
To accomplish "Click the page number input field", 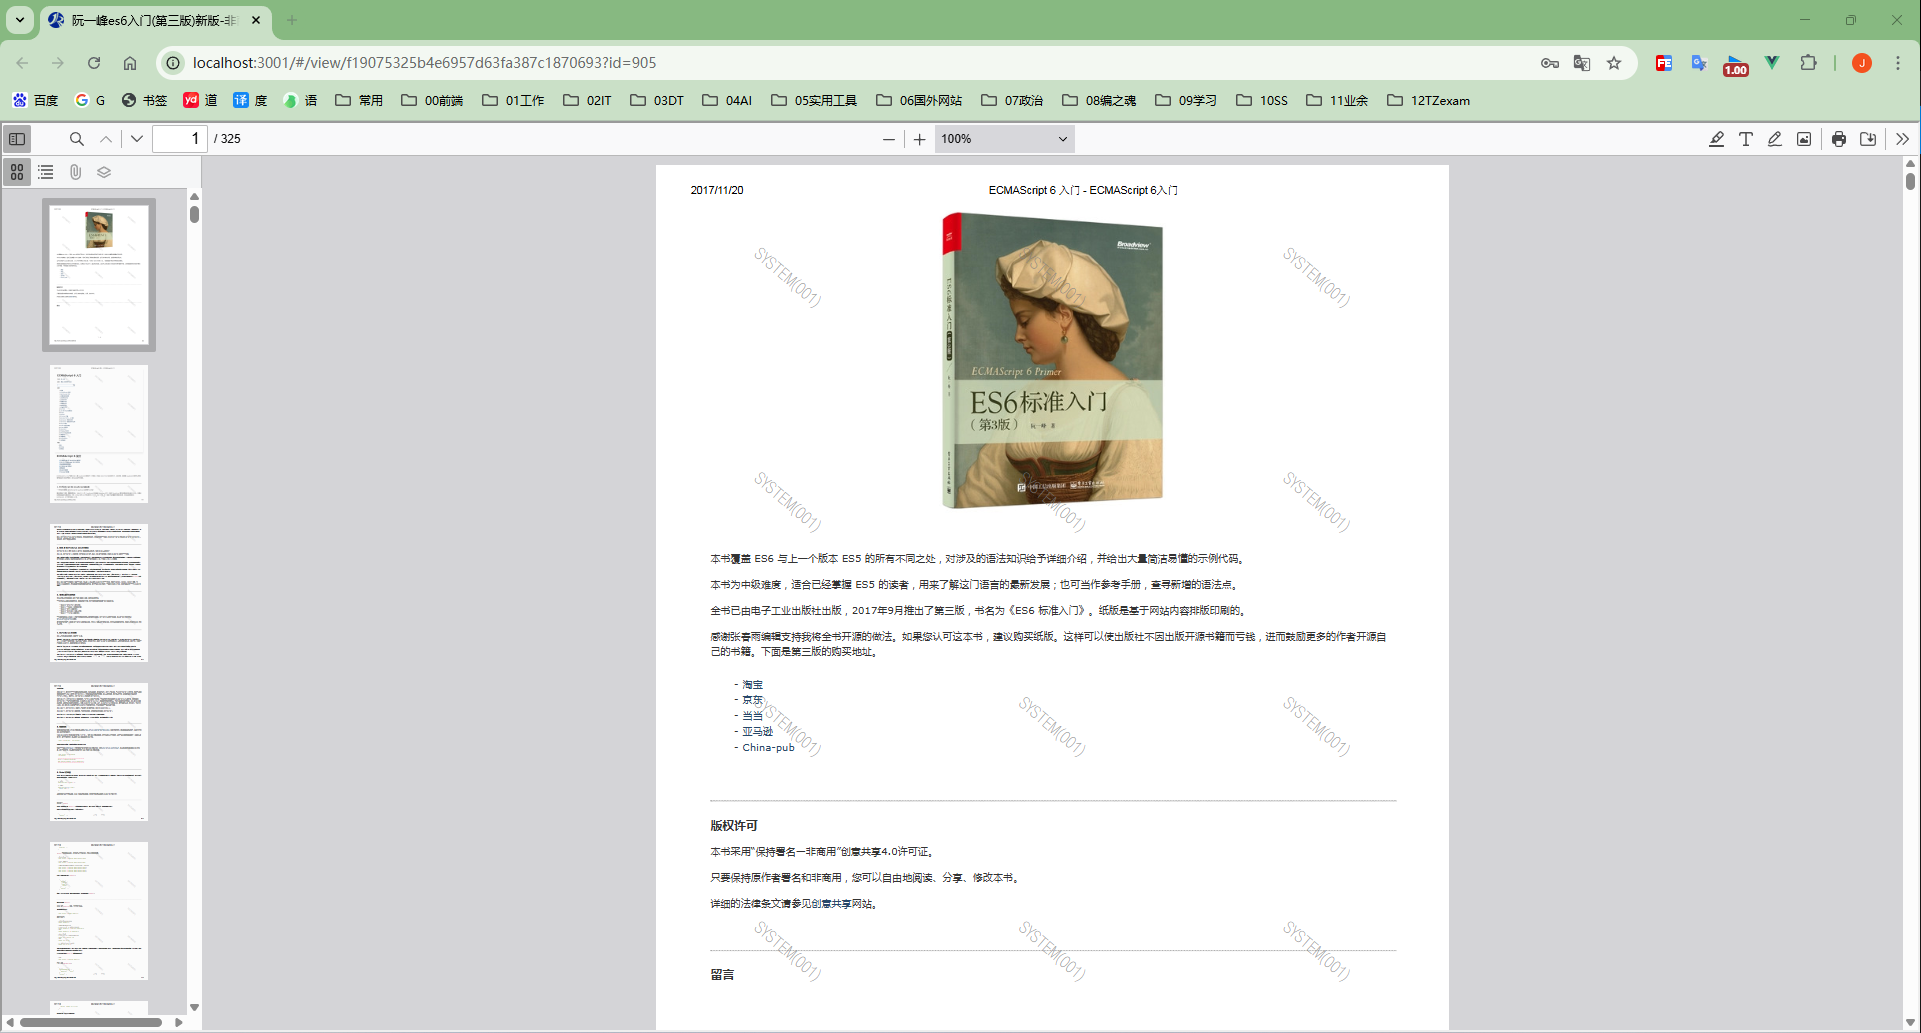I will point(180,139).
